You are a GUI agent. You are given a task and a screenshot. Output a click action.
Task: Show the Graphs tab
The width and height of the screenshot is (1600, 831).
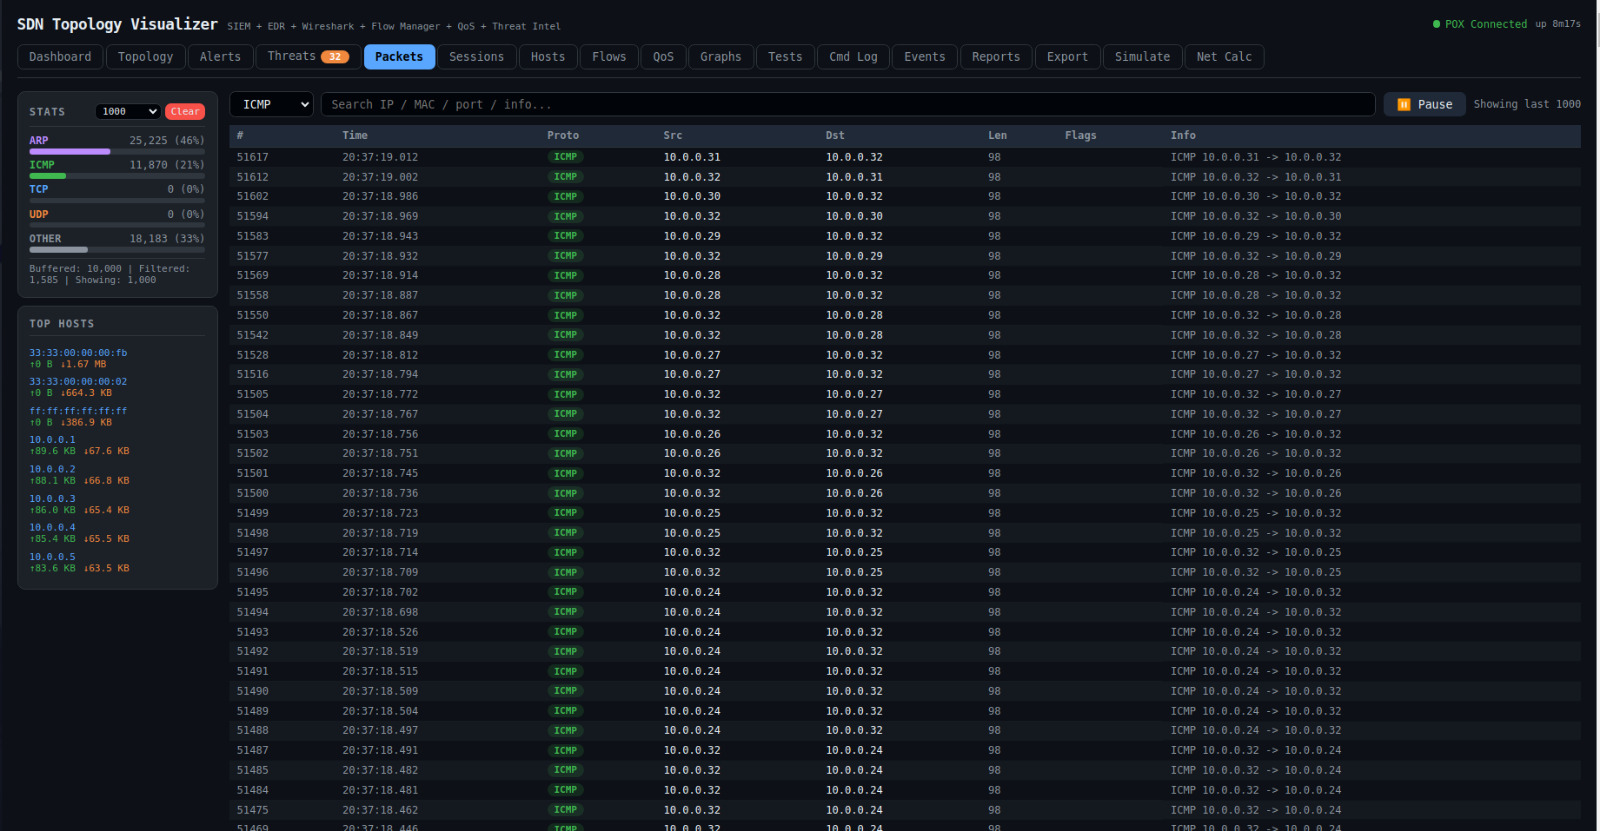tap(721, 57)
